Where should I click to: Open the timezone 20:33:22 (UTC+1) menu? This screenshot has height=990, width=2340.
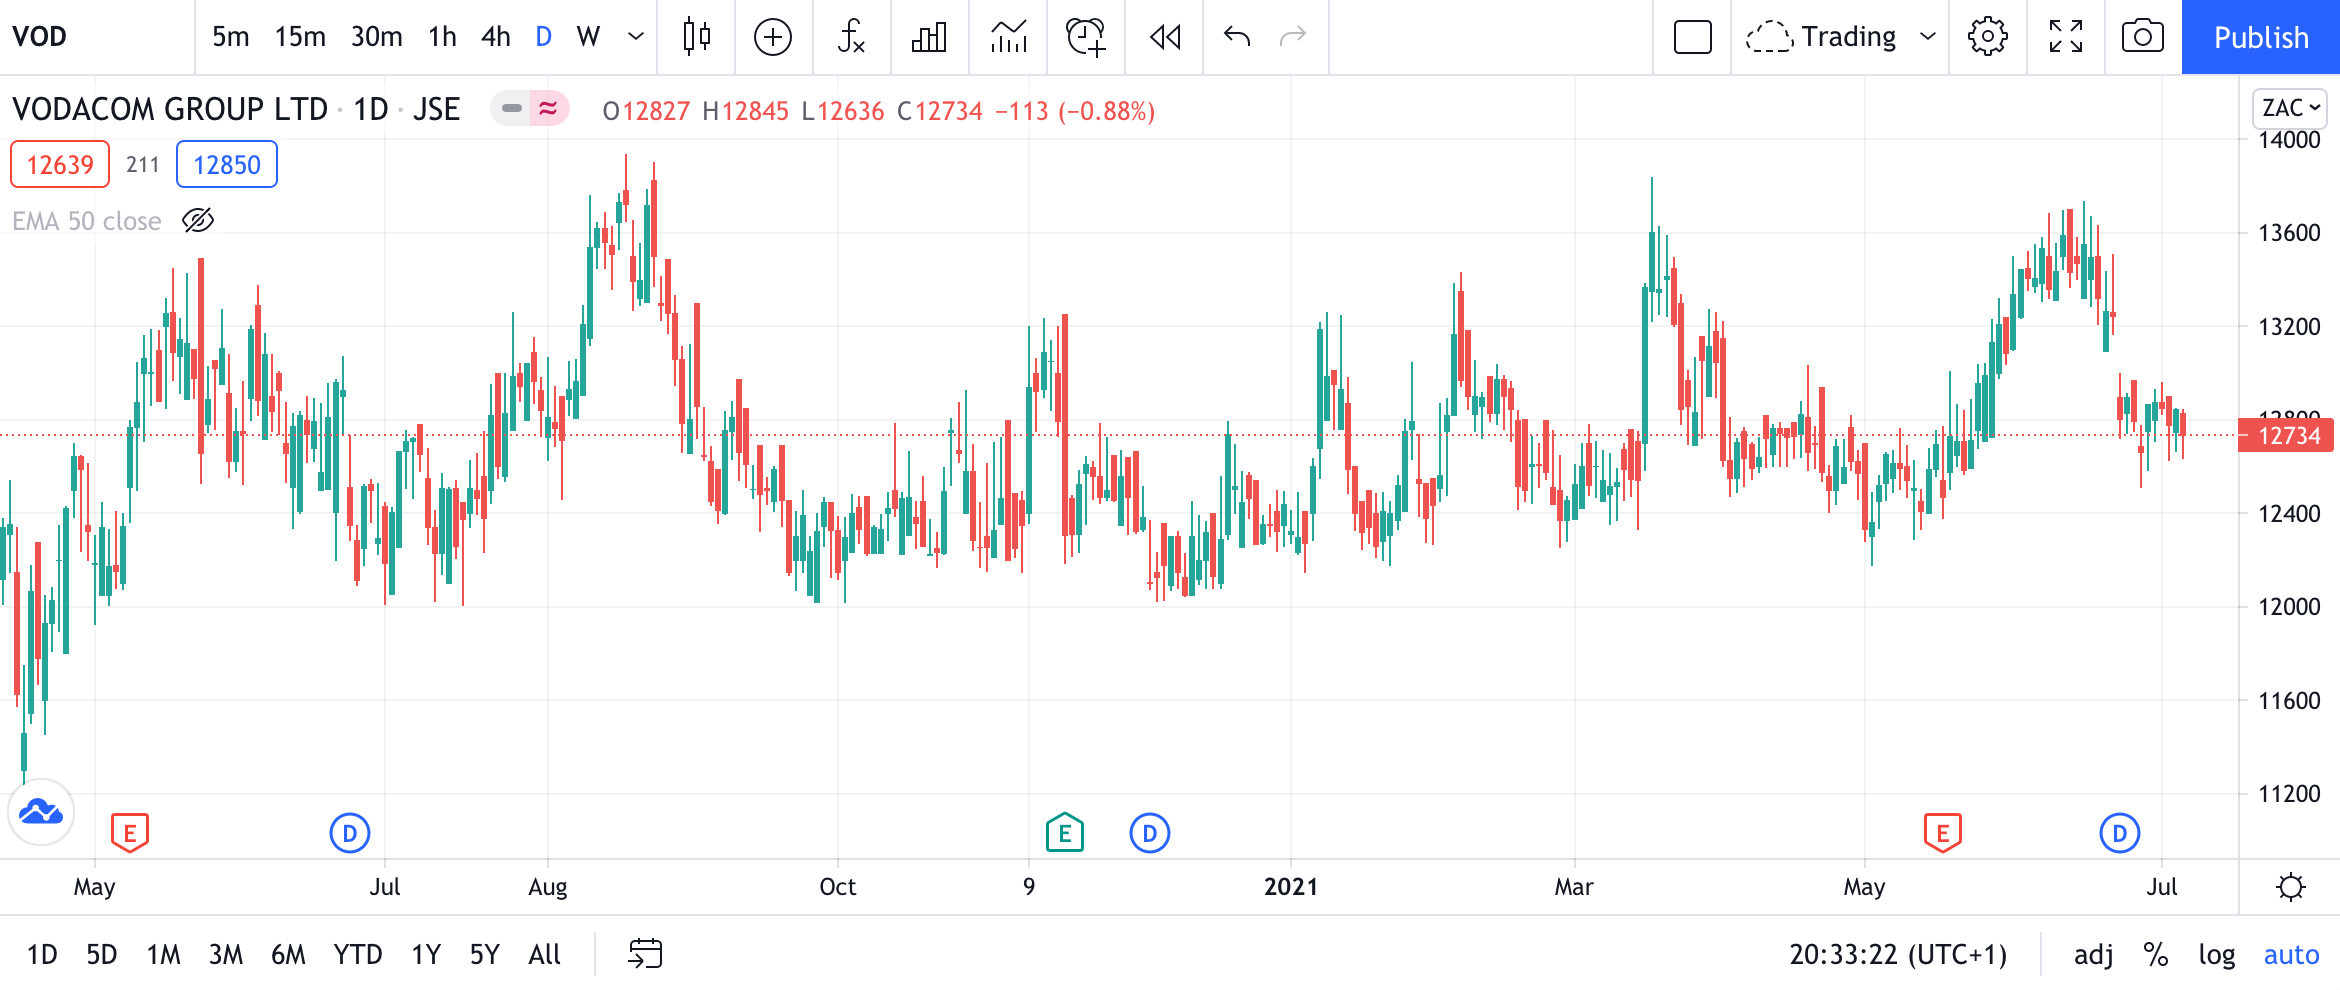pos(1898,954)
